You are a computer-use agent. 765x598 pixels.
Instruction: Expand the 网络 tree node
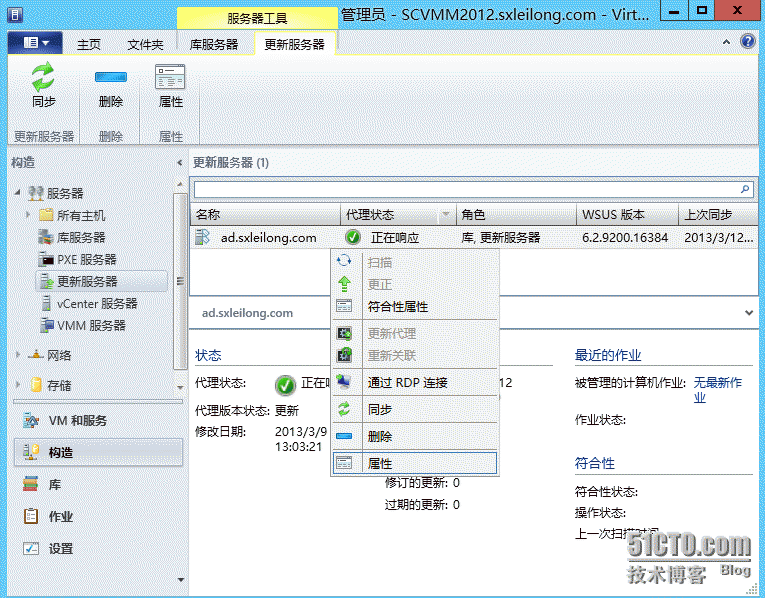[x=18, y=355]
